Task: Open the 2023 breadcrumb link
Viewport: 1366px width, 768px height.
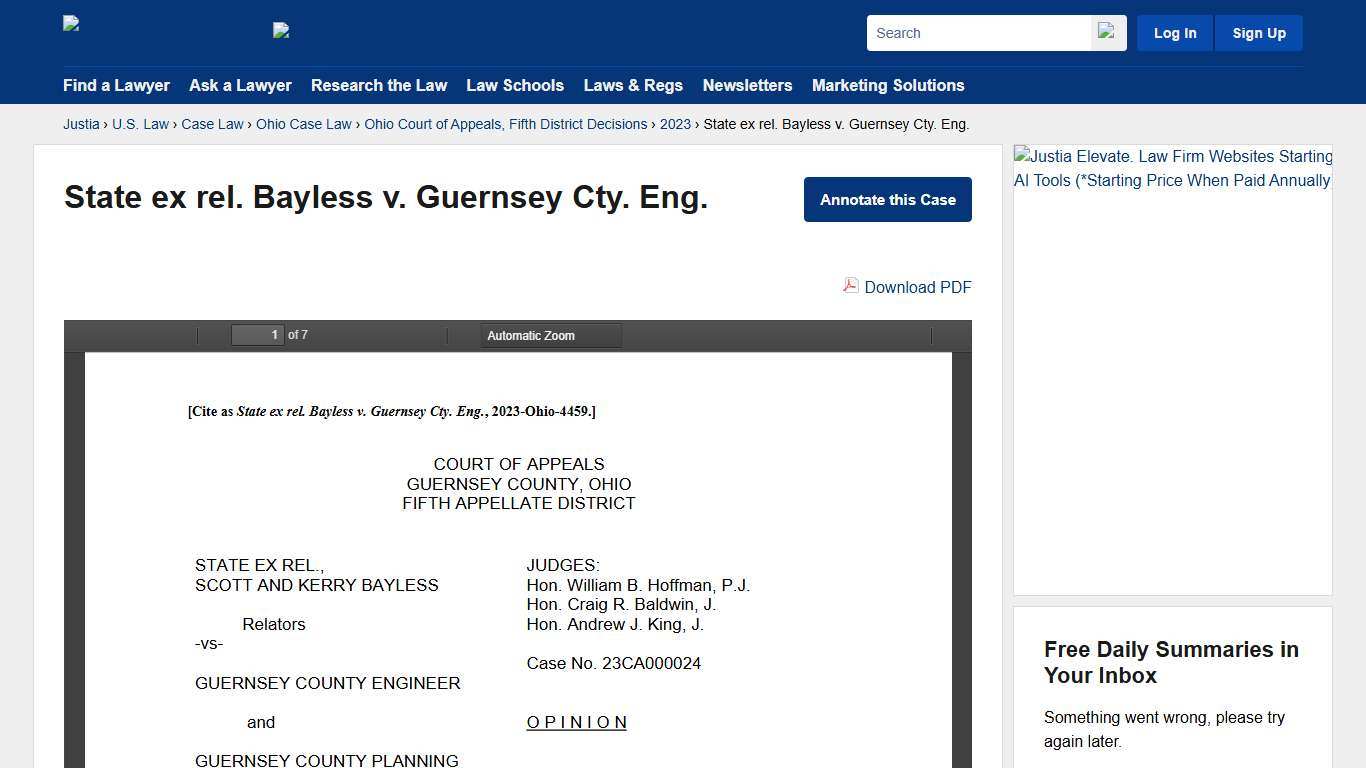Action: click(x=675, y=124)
